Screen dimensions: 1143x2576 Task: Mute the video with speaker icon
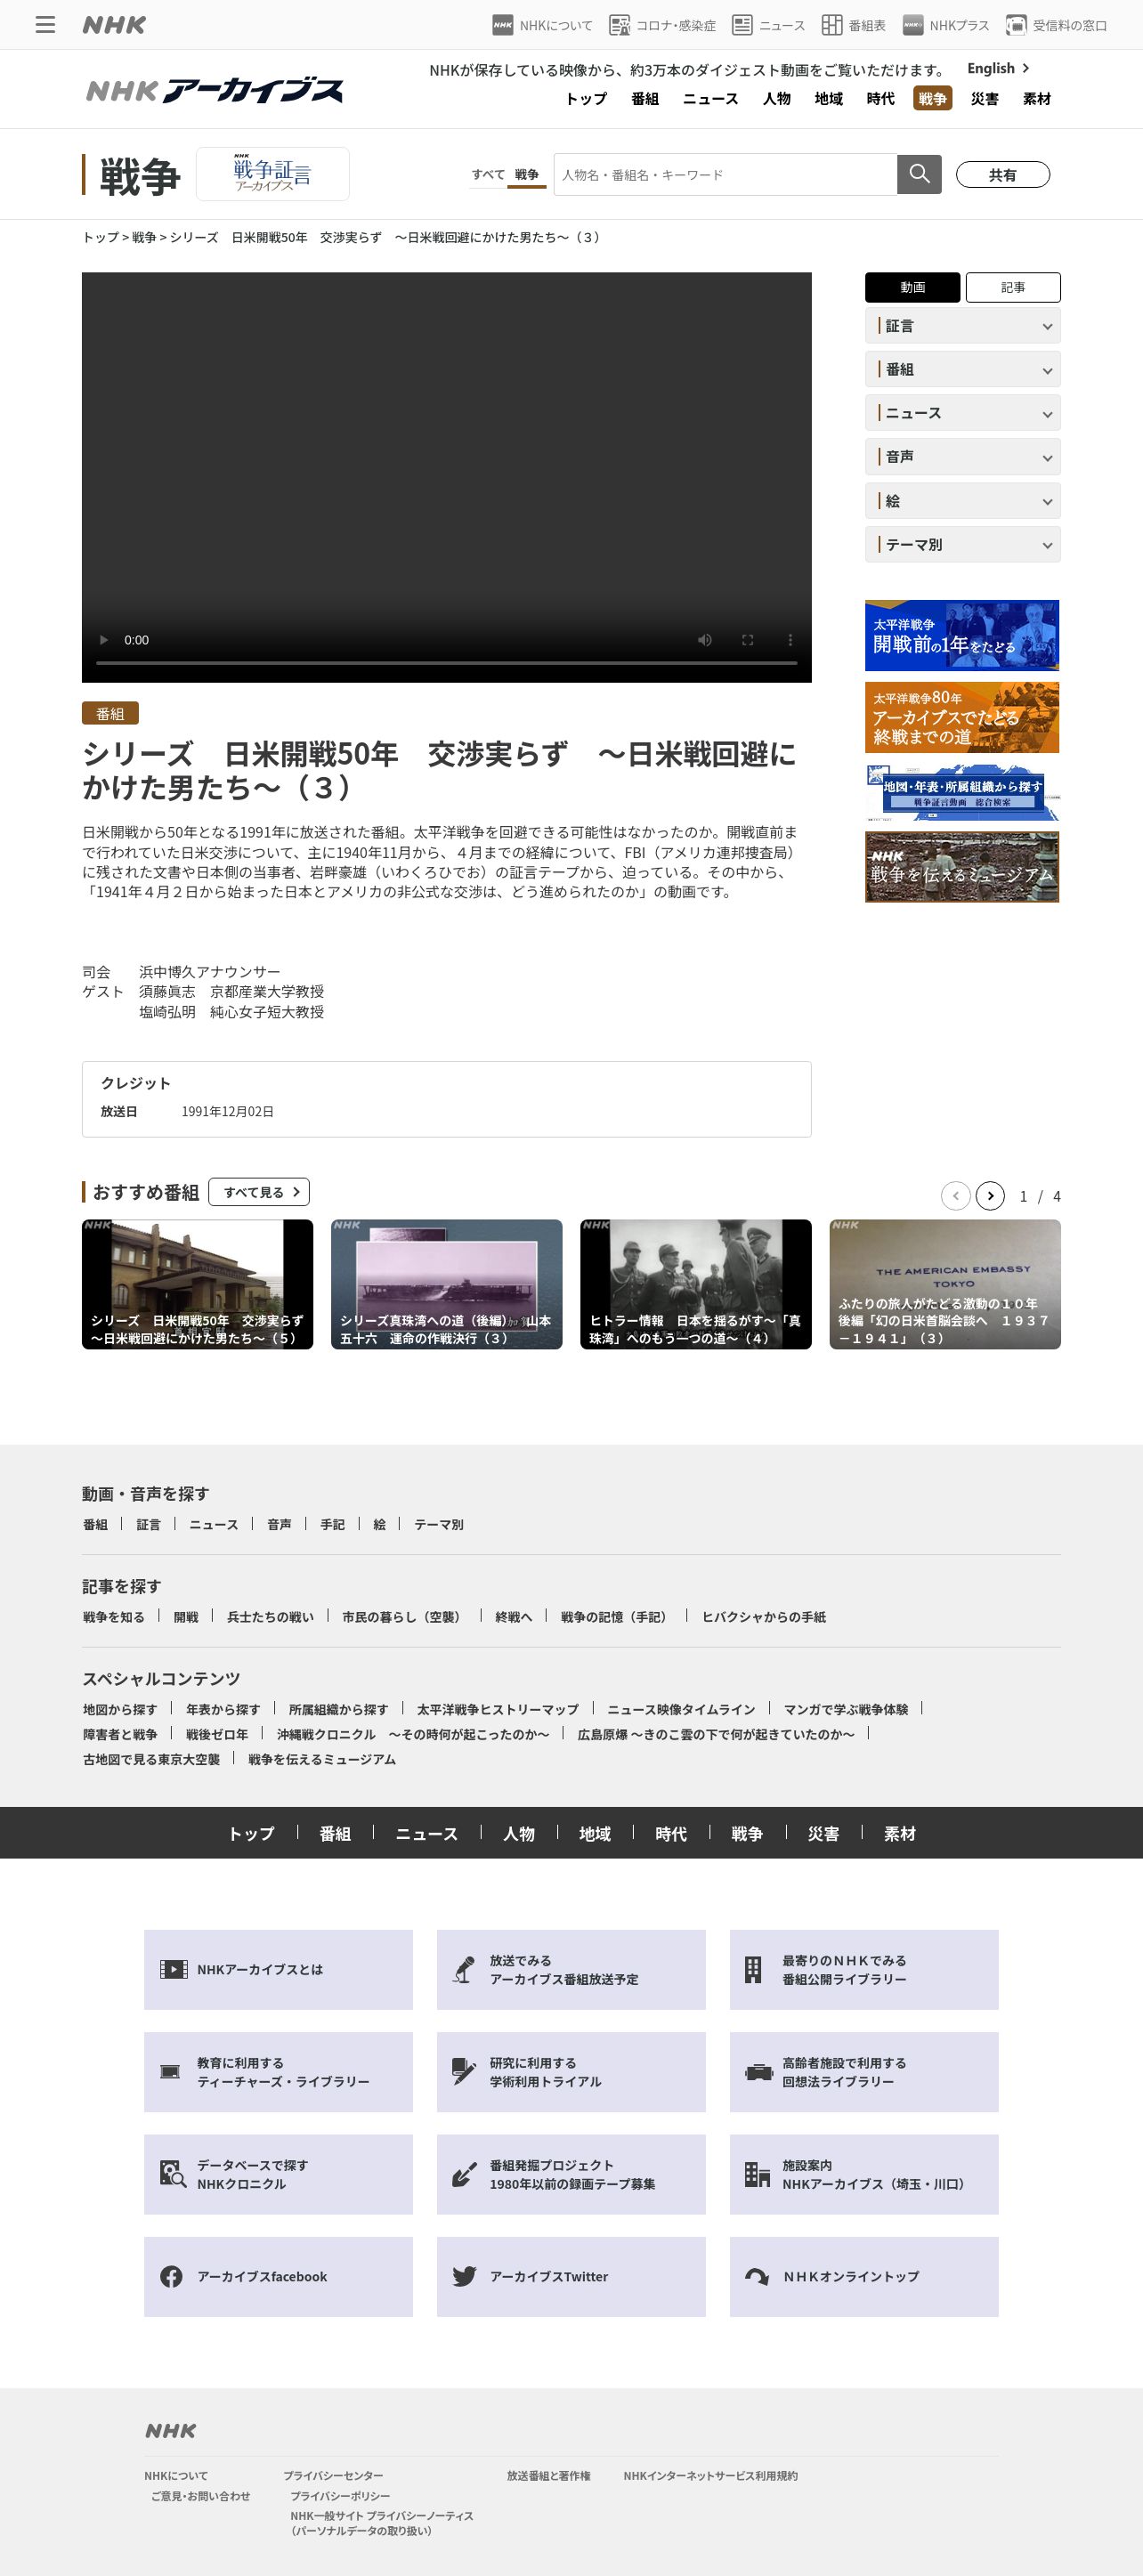705,640
